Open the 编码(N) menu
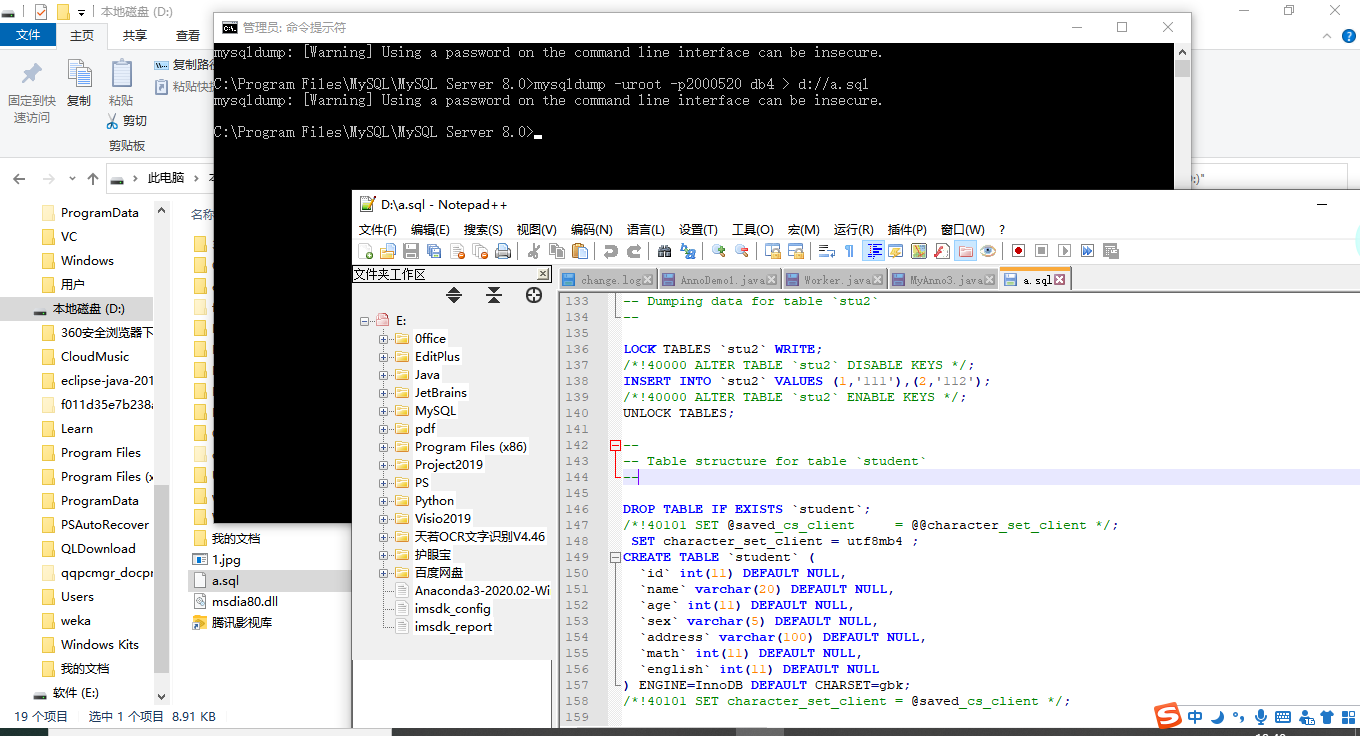 tap(591, 230)
